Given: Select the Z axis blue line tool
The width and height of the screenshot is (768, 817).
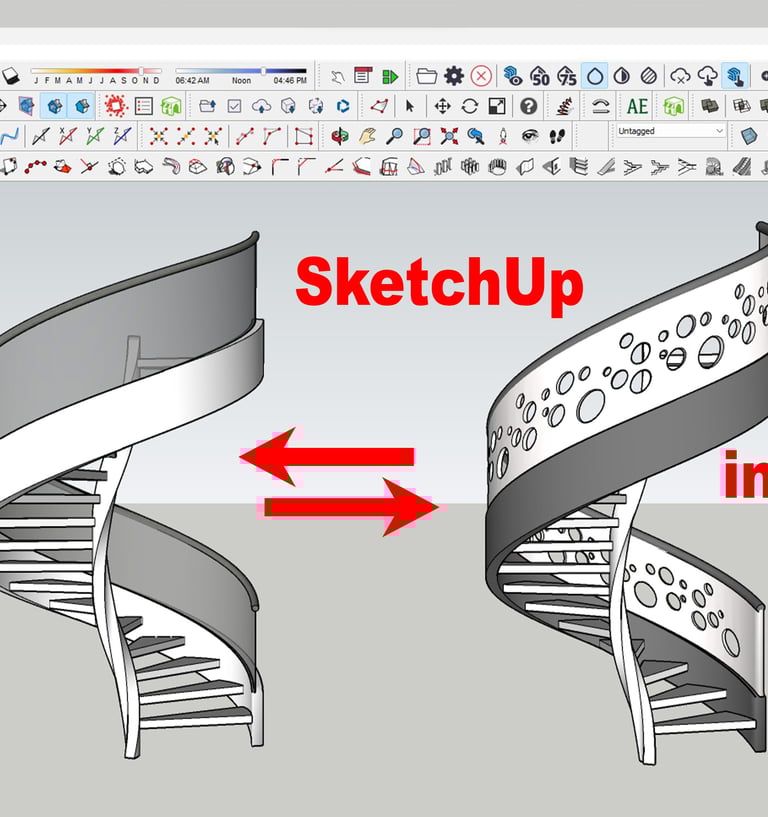Looking at the screenshot, I should pos(122,137).
